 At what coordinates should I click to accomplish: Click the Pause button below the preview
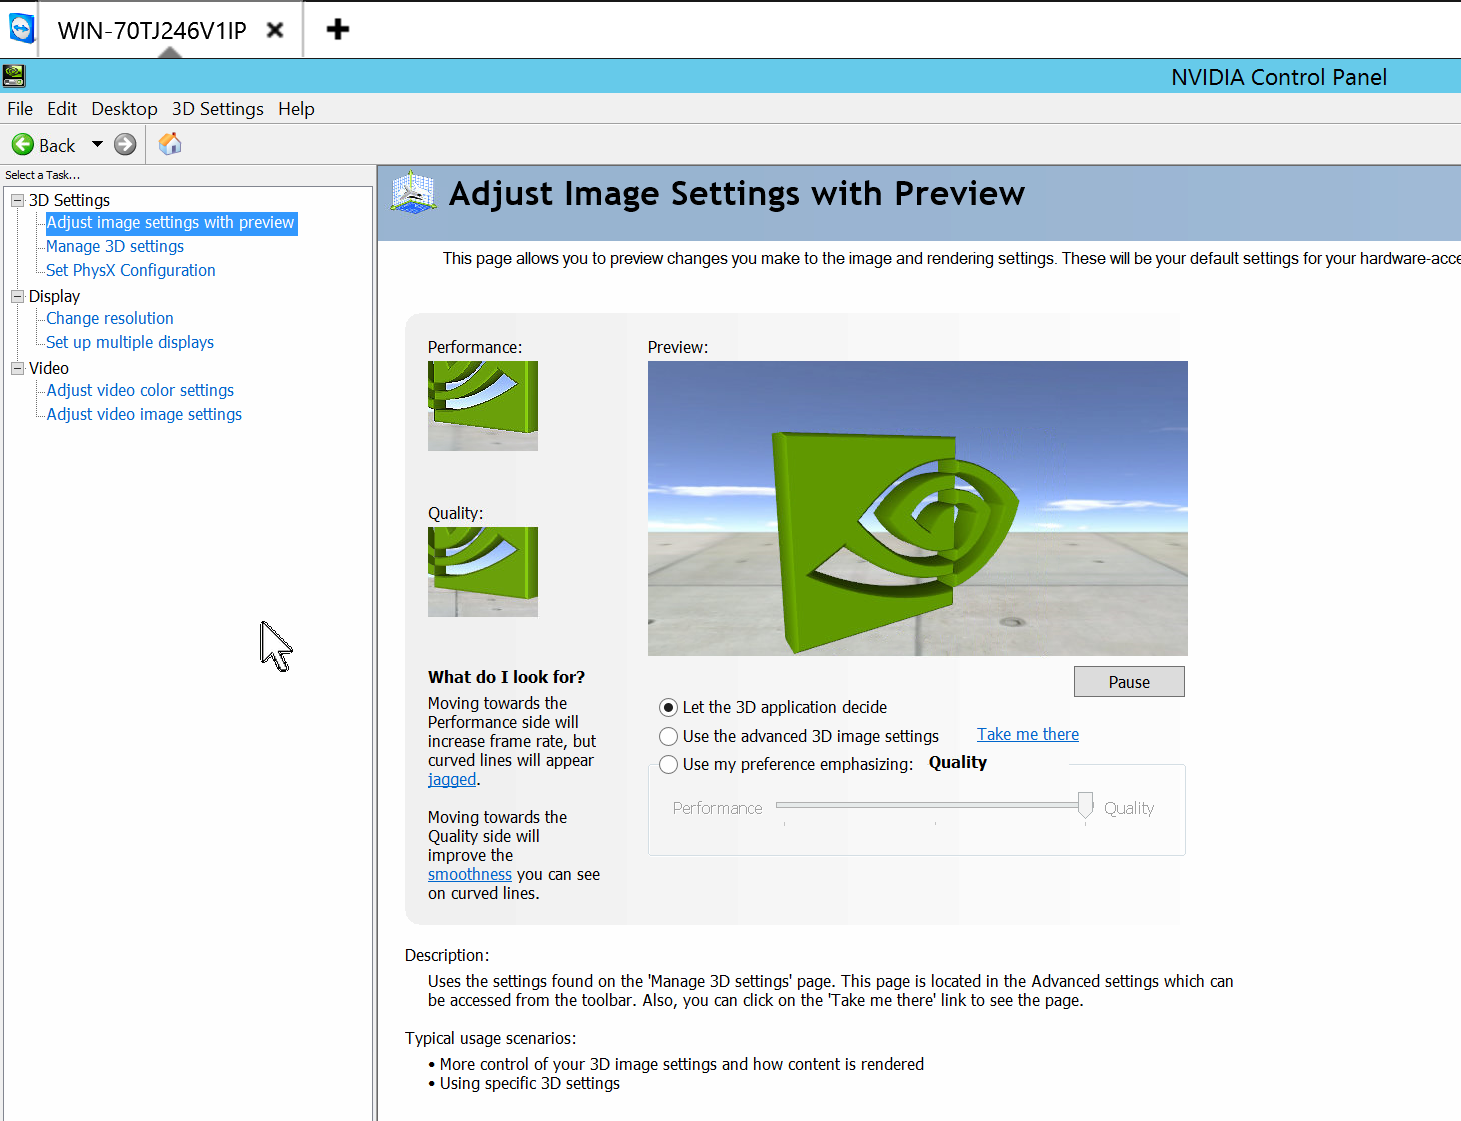[1128, 681]
